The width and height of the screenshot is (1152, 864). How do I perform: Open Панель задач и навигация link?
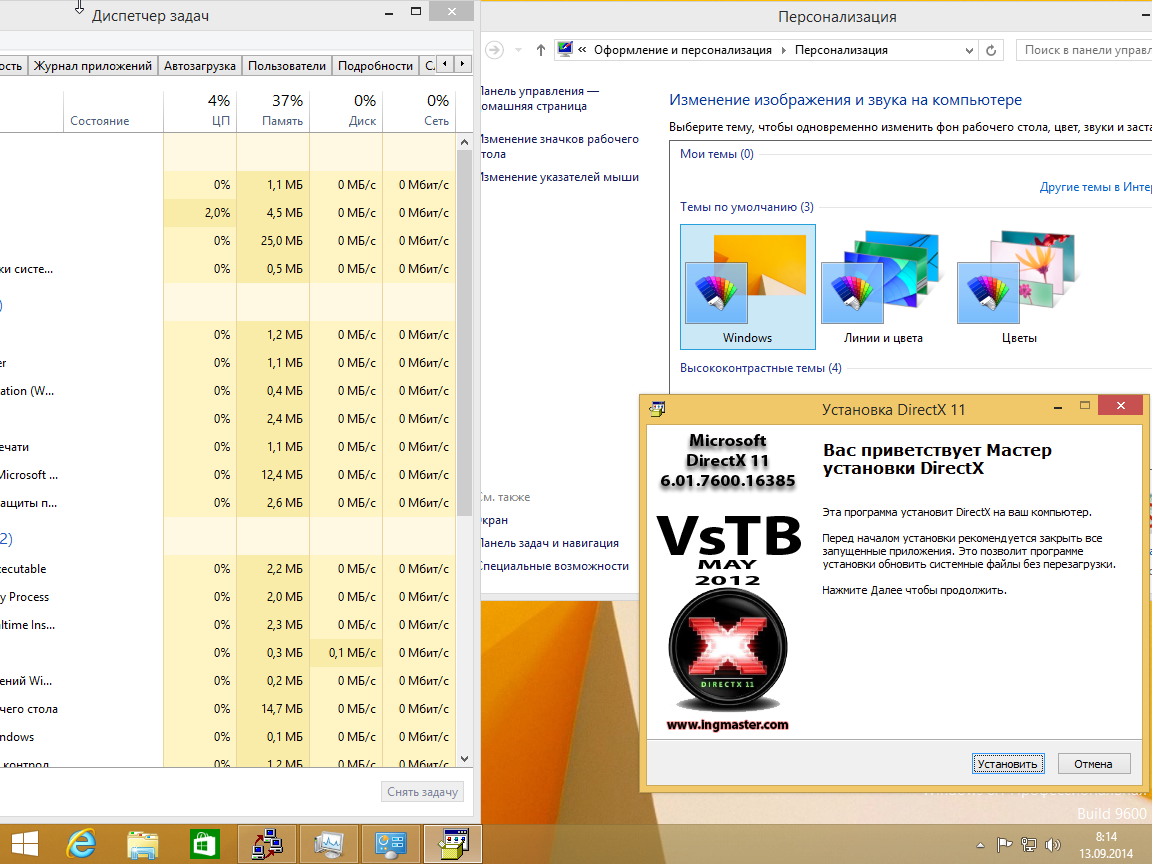point(550,543)
